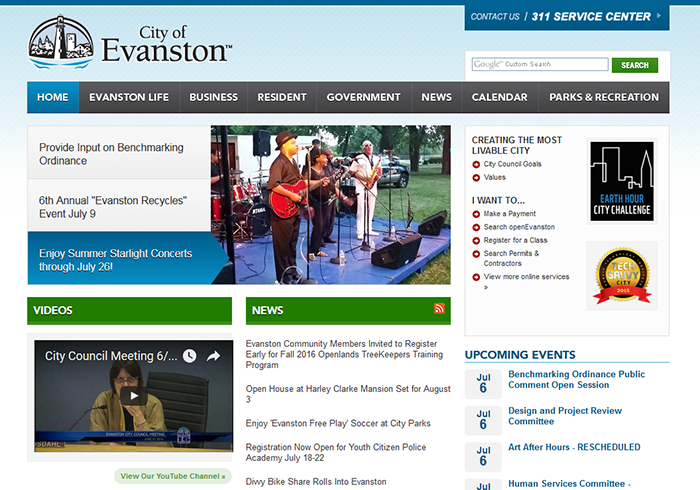Open the Divvy Bike Share news article
This screenshot has width=700, height=490.
click(x=316, y=482)
